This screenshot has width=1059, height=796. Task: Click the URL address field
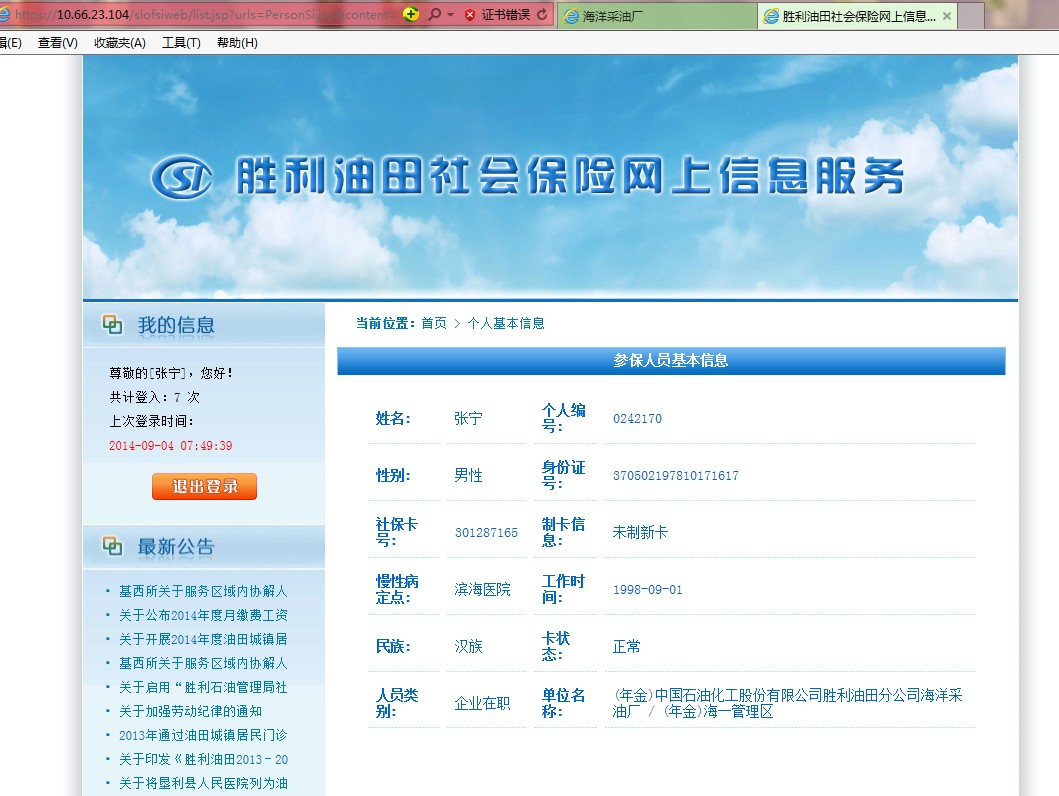click(200, 14)
